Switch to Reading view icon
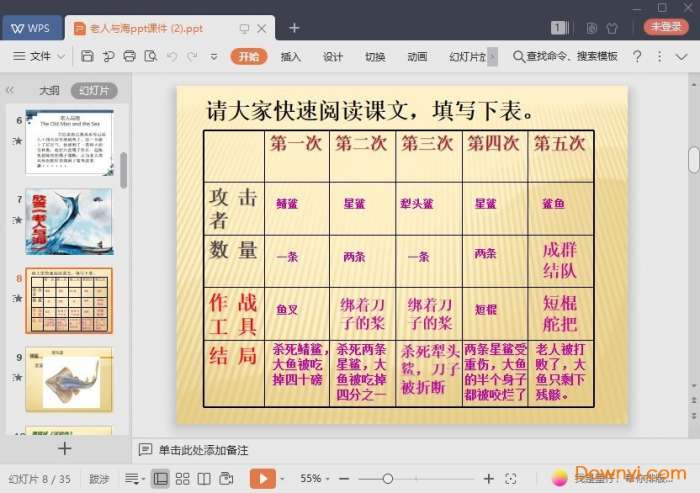 pos(204,479)
